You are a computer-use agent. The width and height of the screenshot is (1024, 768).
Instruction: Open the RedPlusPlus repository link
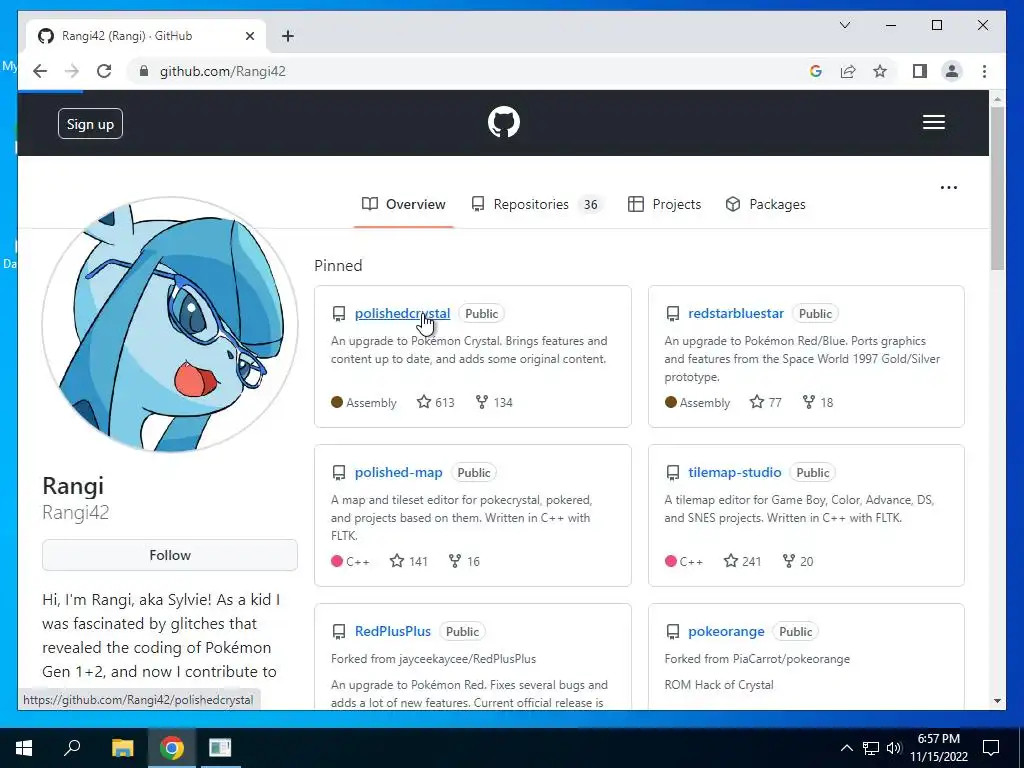click(392, 632)
